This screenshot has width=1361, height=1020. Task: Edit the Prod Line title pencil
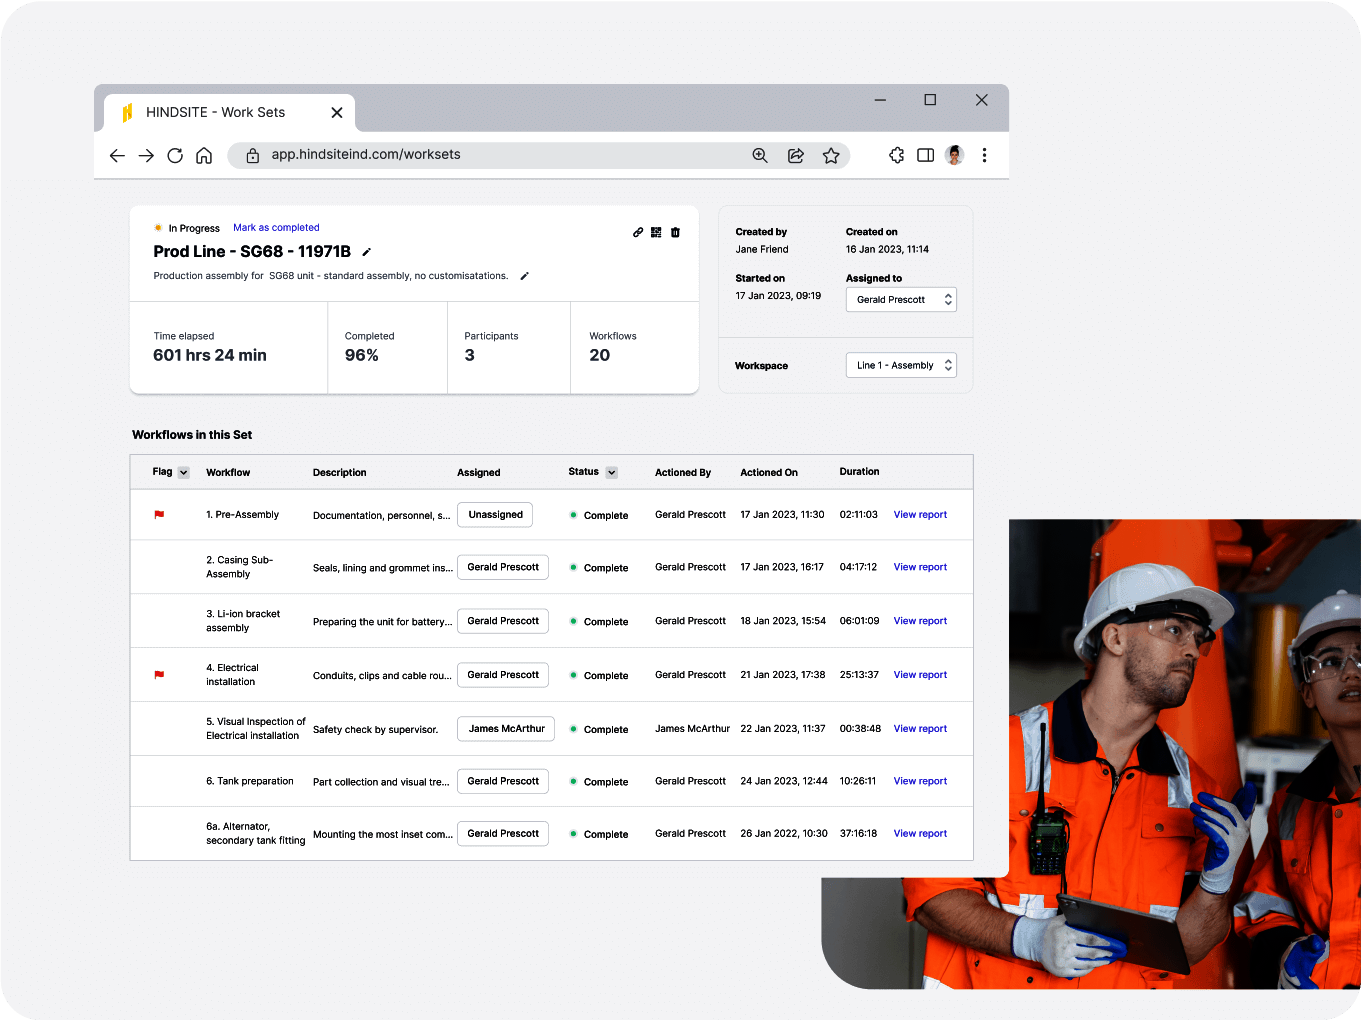click(366, 252)
